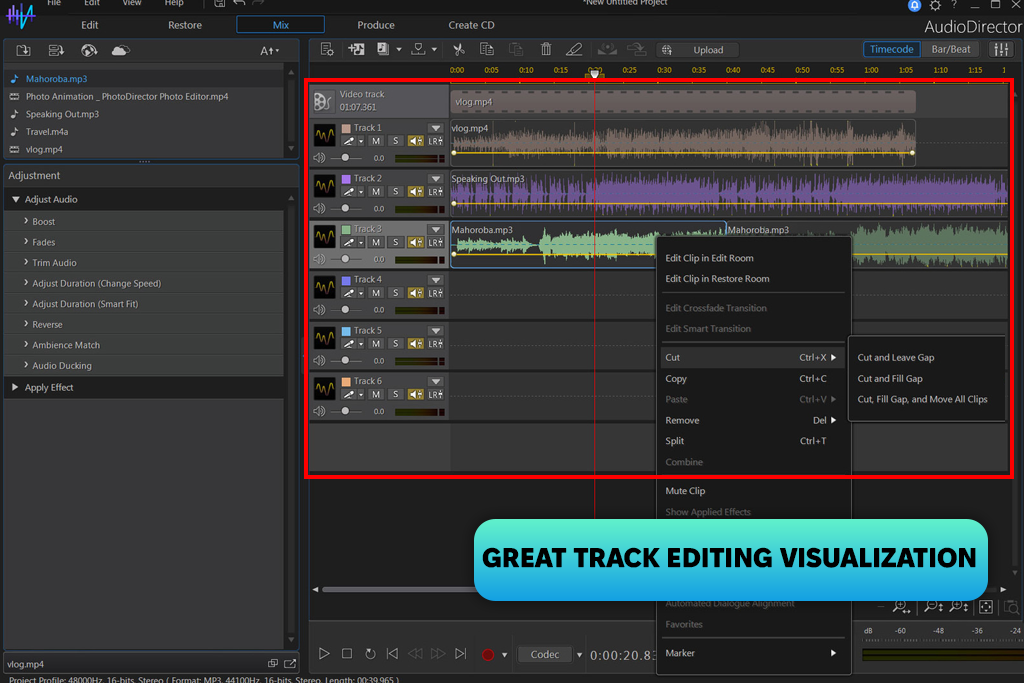
Task: Open Track 3 dropdown arrow
Action: 436,229
